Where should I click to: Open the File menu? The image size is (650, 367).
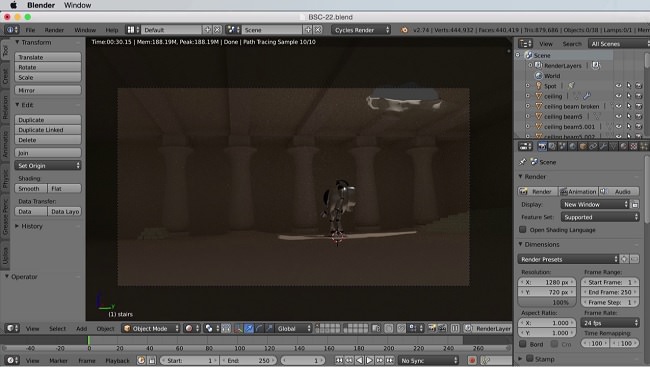[x=30, y=30]
